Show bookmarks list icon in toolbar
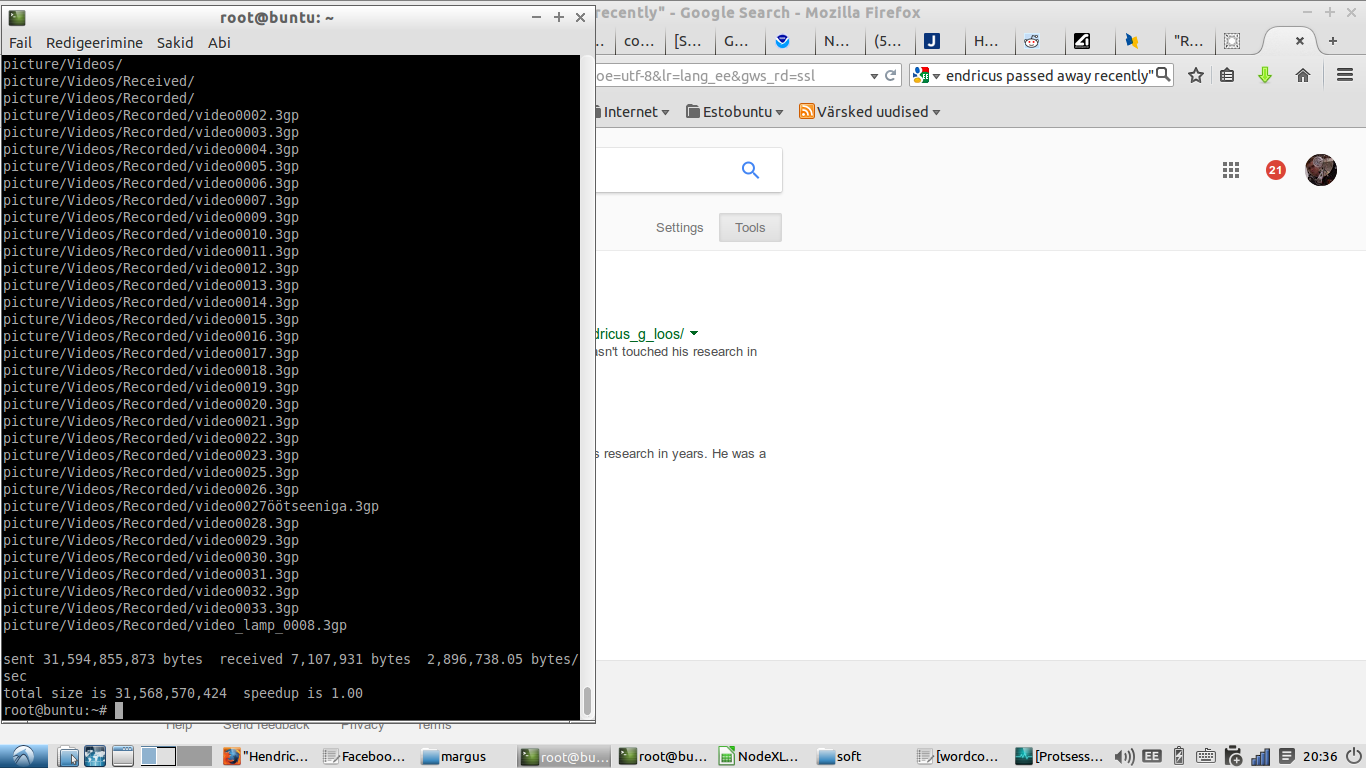 [x=1228, y=76]
